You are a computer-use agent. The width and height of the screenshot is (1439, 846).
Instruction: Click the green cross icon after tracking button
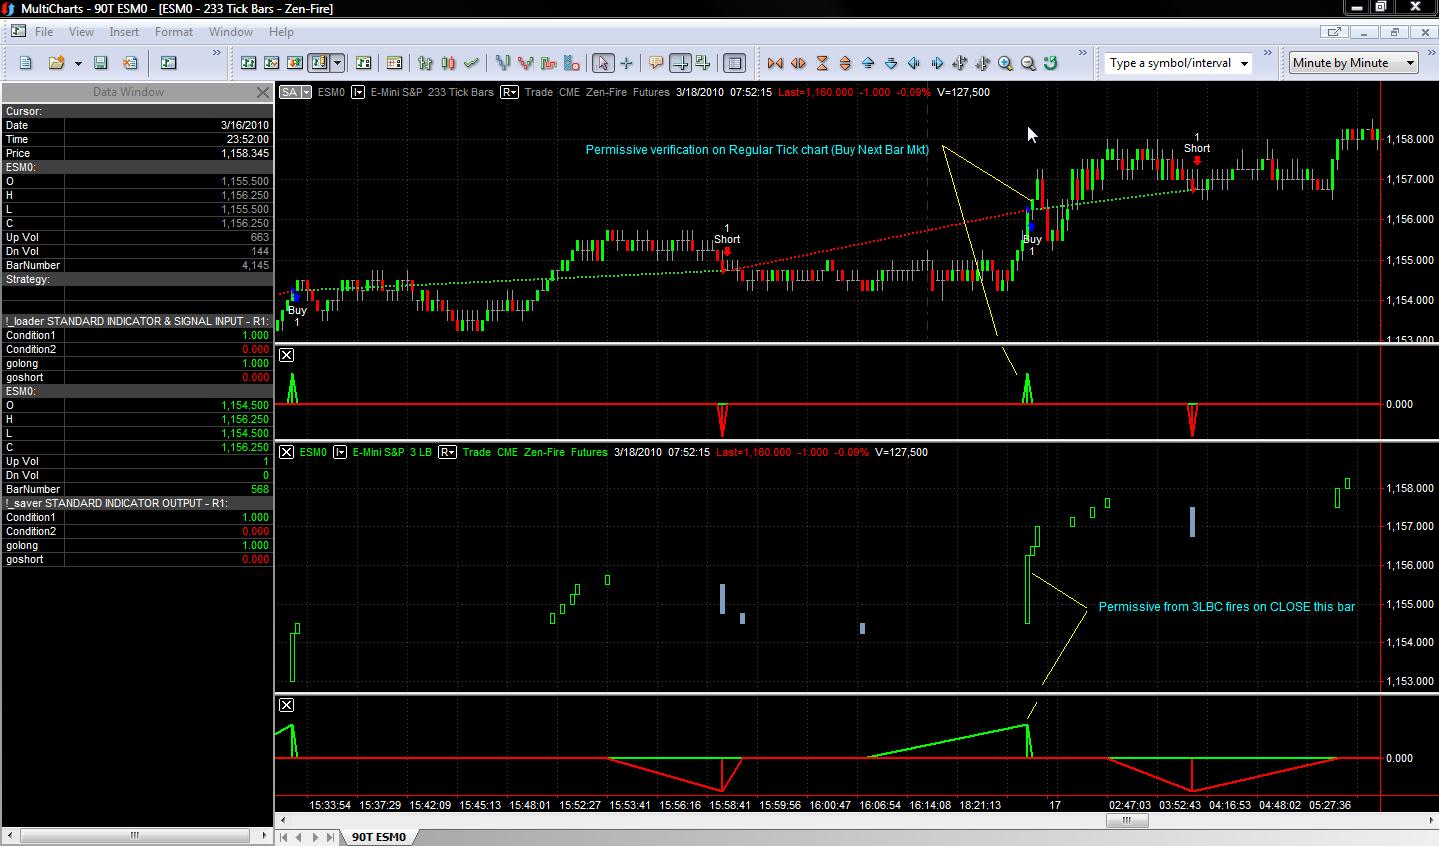[703, 63]
